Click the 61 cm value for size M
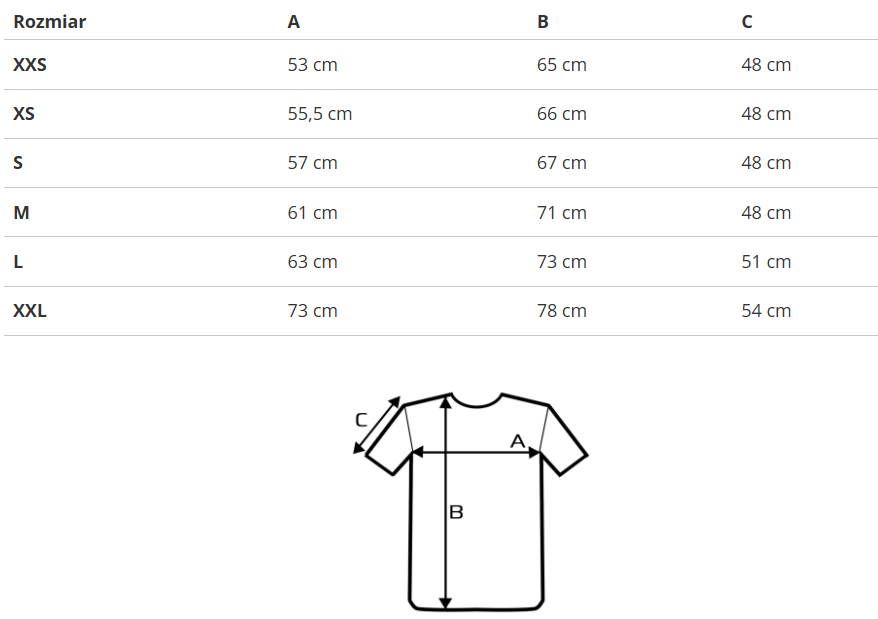878x619 pixels. coord(313,212)
